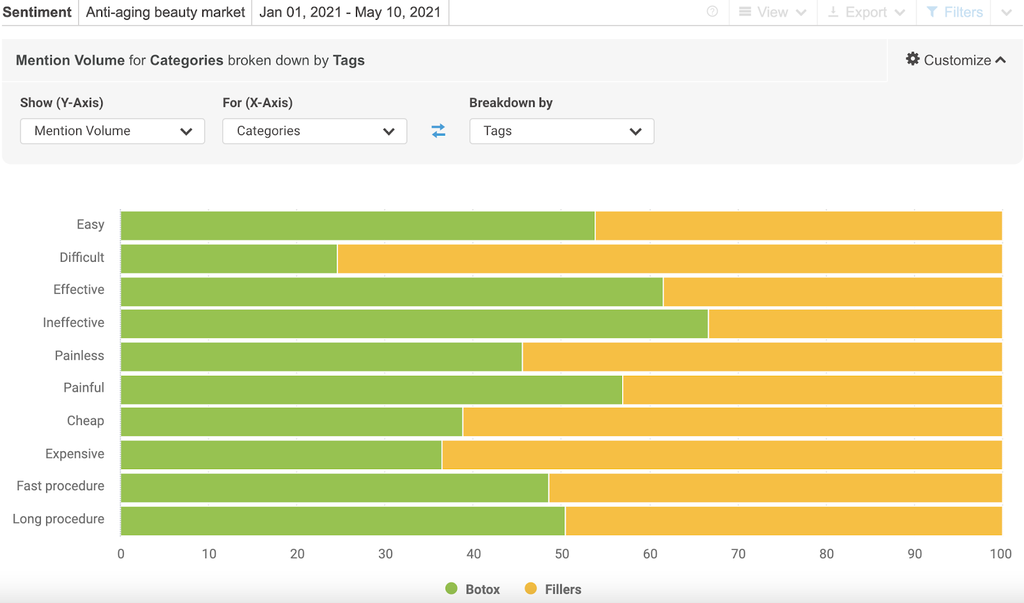Image resolution: width=1024 pixels, height=603 pixels.
Task: Toggle the Fillers series in legend
Action: coord(553,589)
